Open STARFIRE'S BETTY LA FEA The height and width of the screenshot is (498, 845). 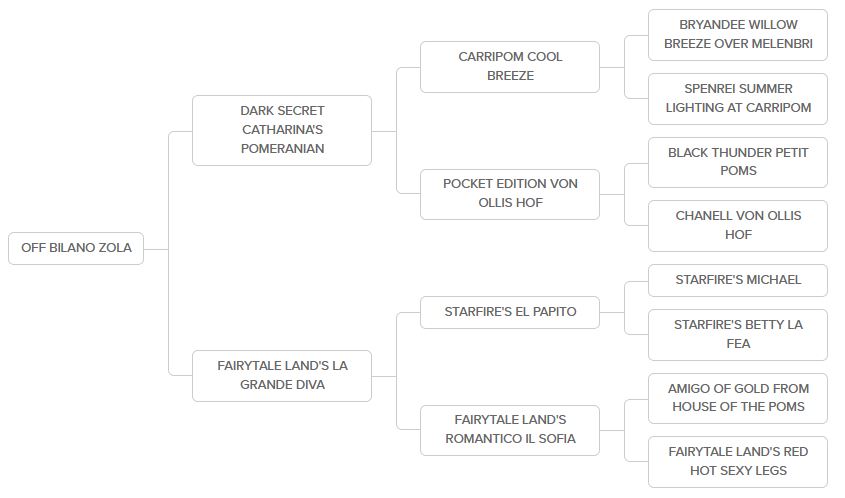point(738,334)
